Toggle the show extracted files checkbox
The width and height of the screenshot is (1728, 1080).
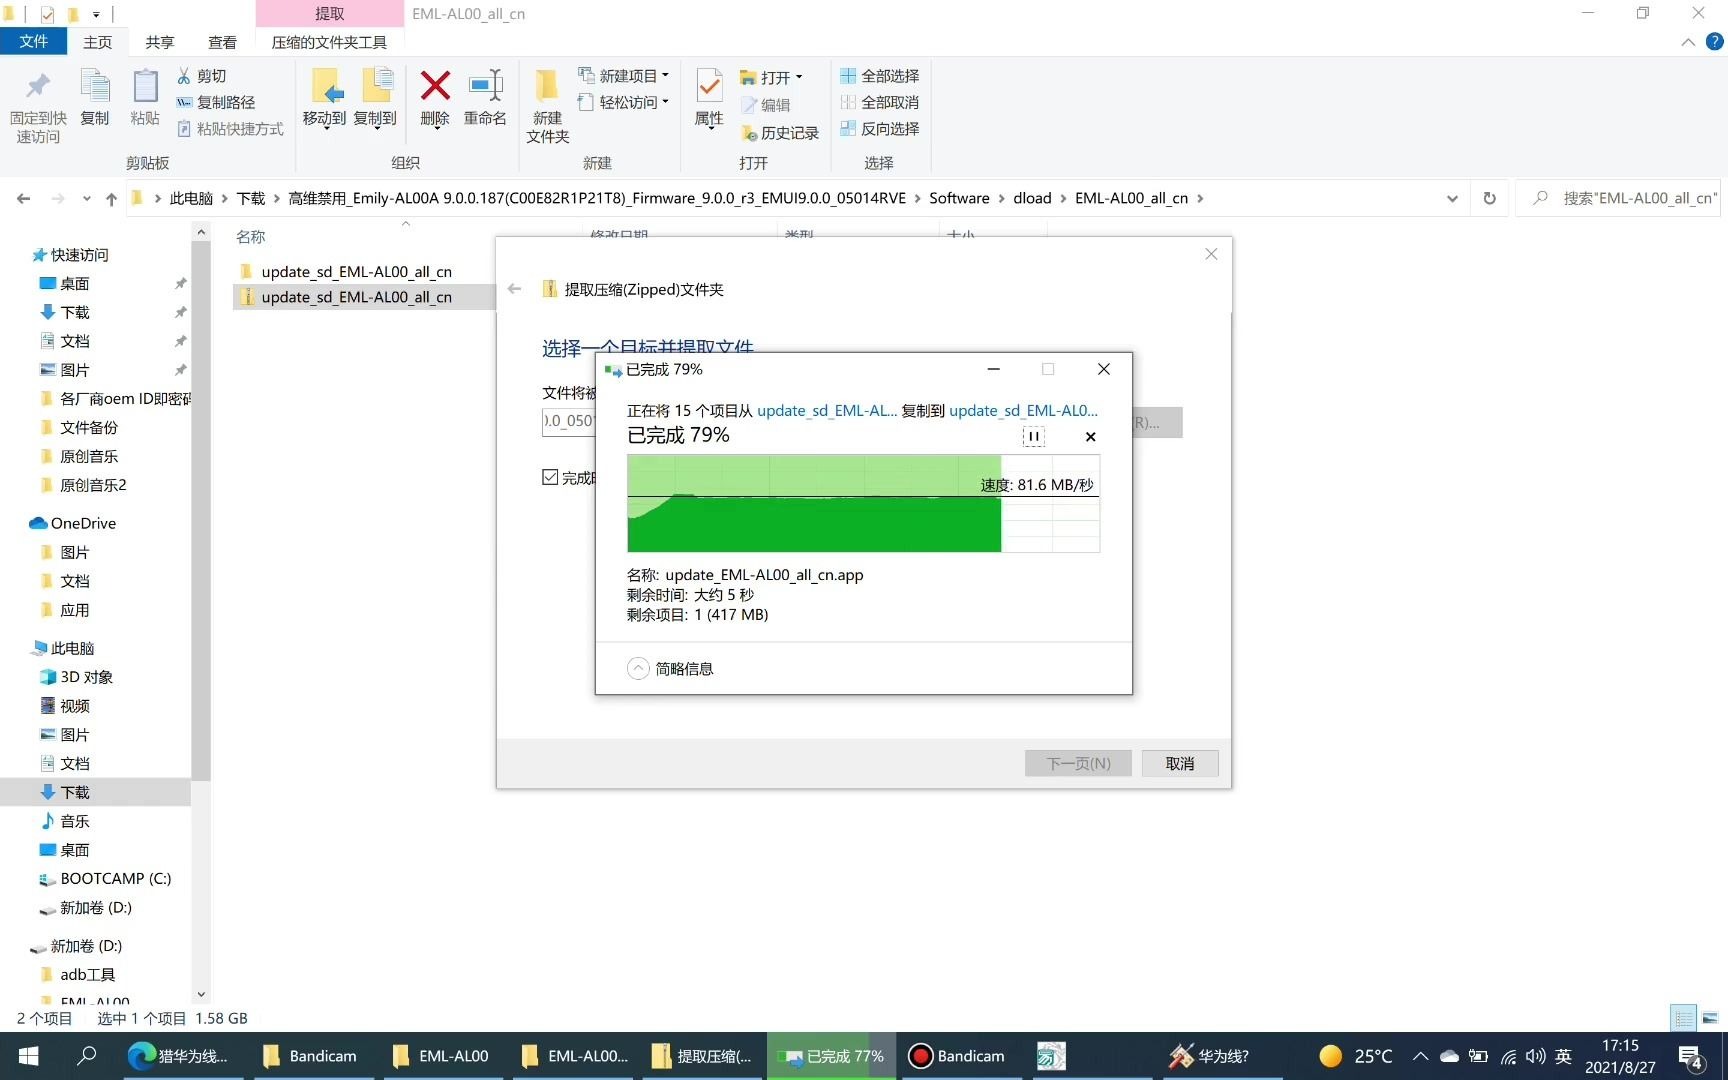point(550,477)
